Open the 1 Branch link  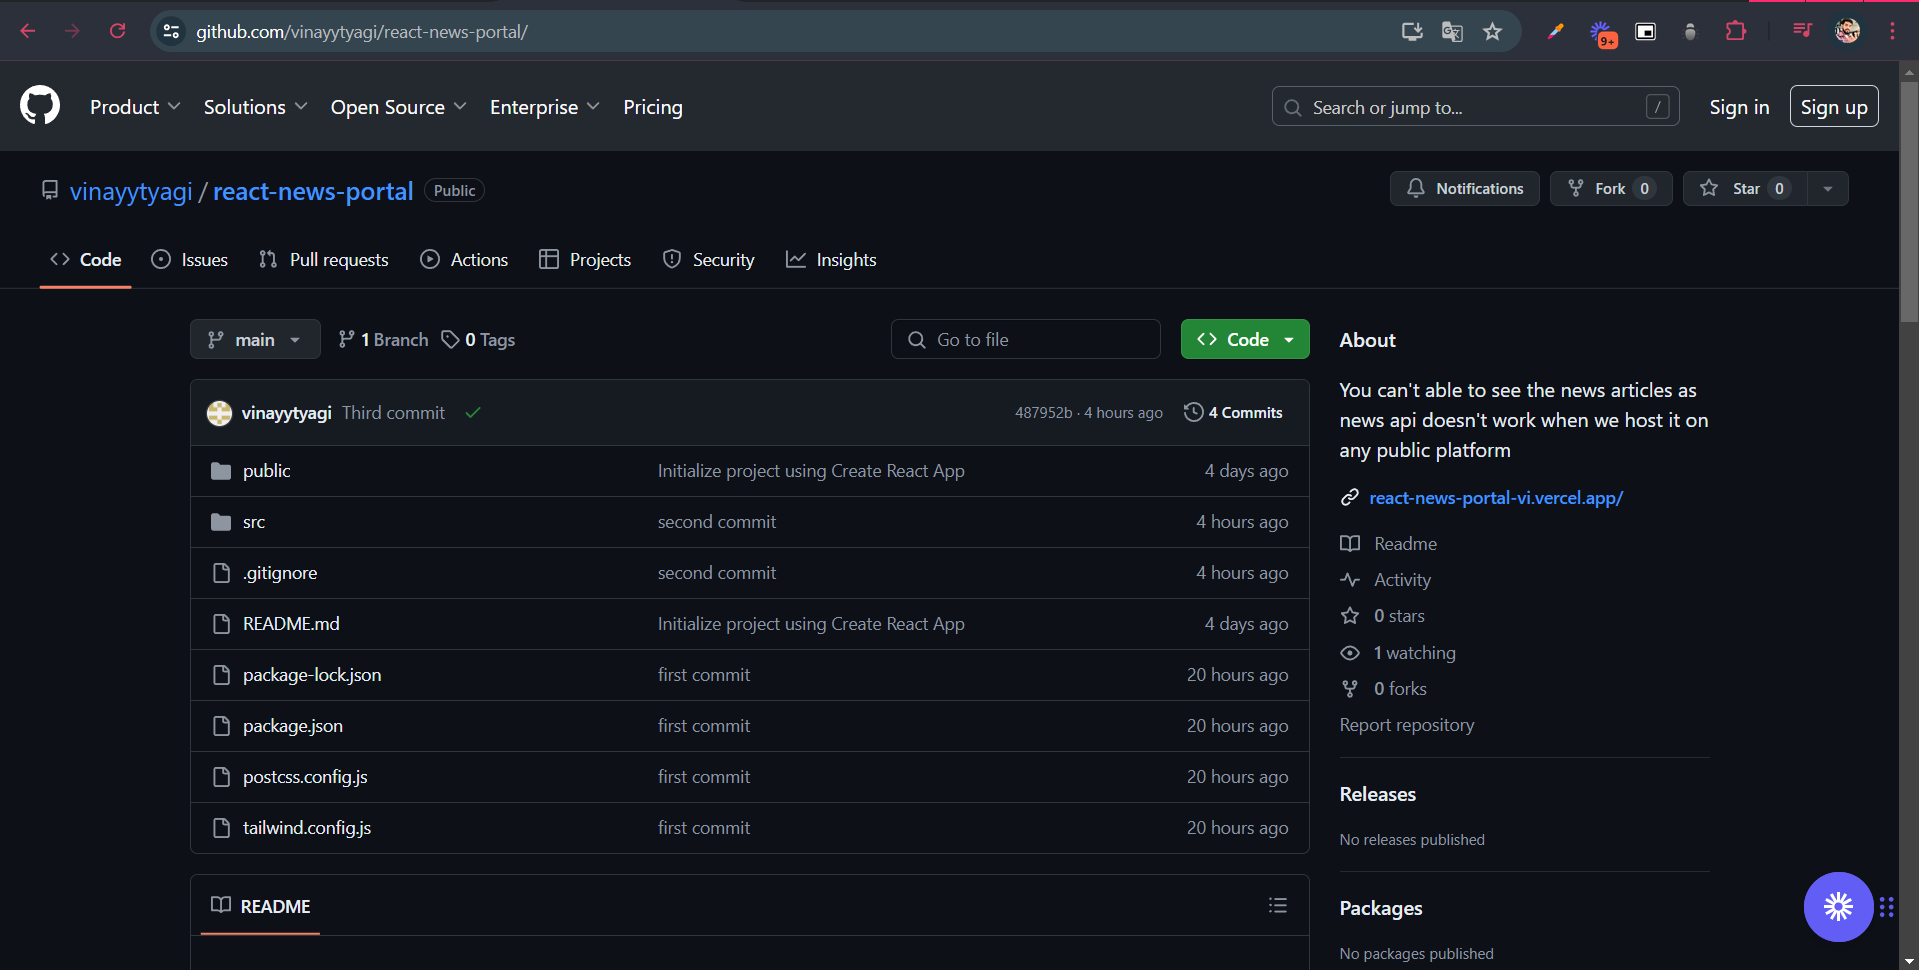pyautogui.click(x=383, y=339)
